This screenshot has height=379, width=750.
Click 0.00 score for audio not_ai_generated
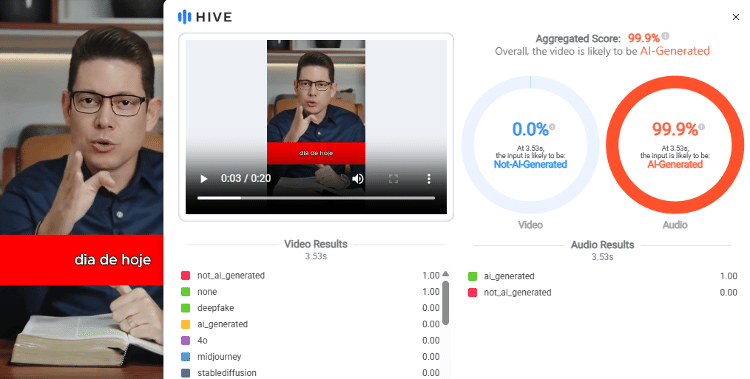pos(728,292)
